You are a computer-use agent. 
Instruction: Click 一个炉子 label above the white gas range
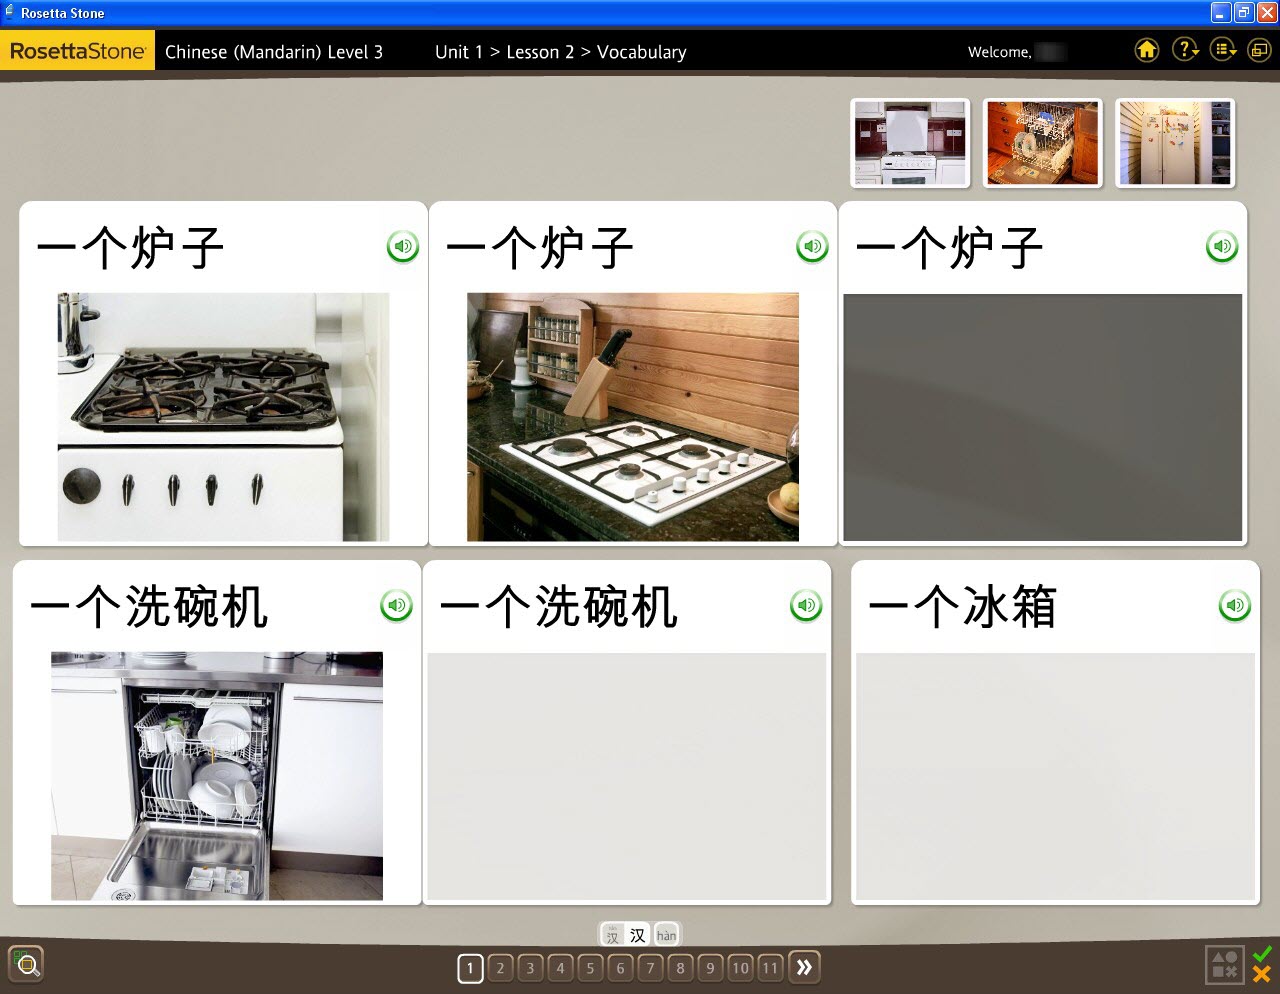130,247
